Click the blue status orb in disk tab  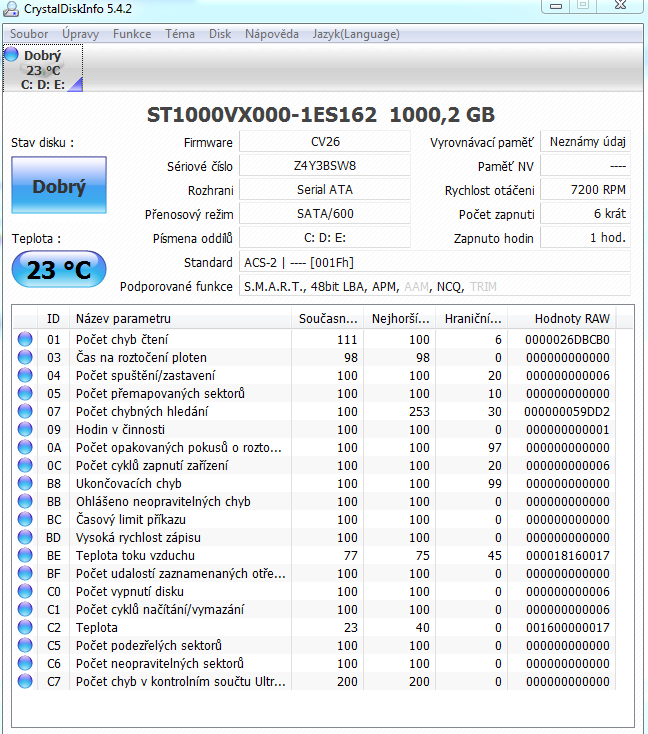pos(12,55)
